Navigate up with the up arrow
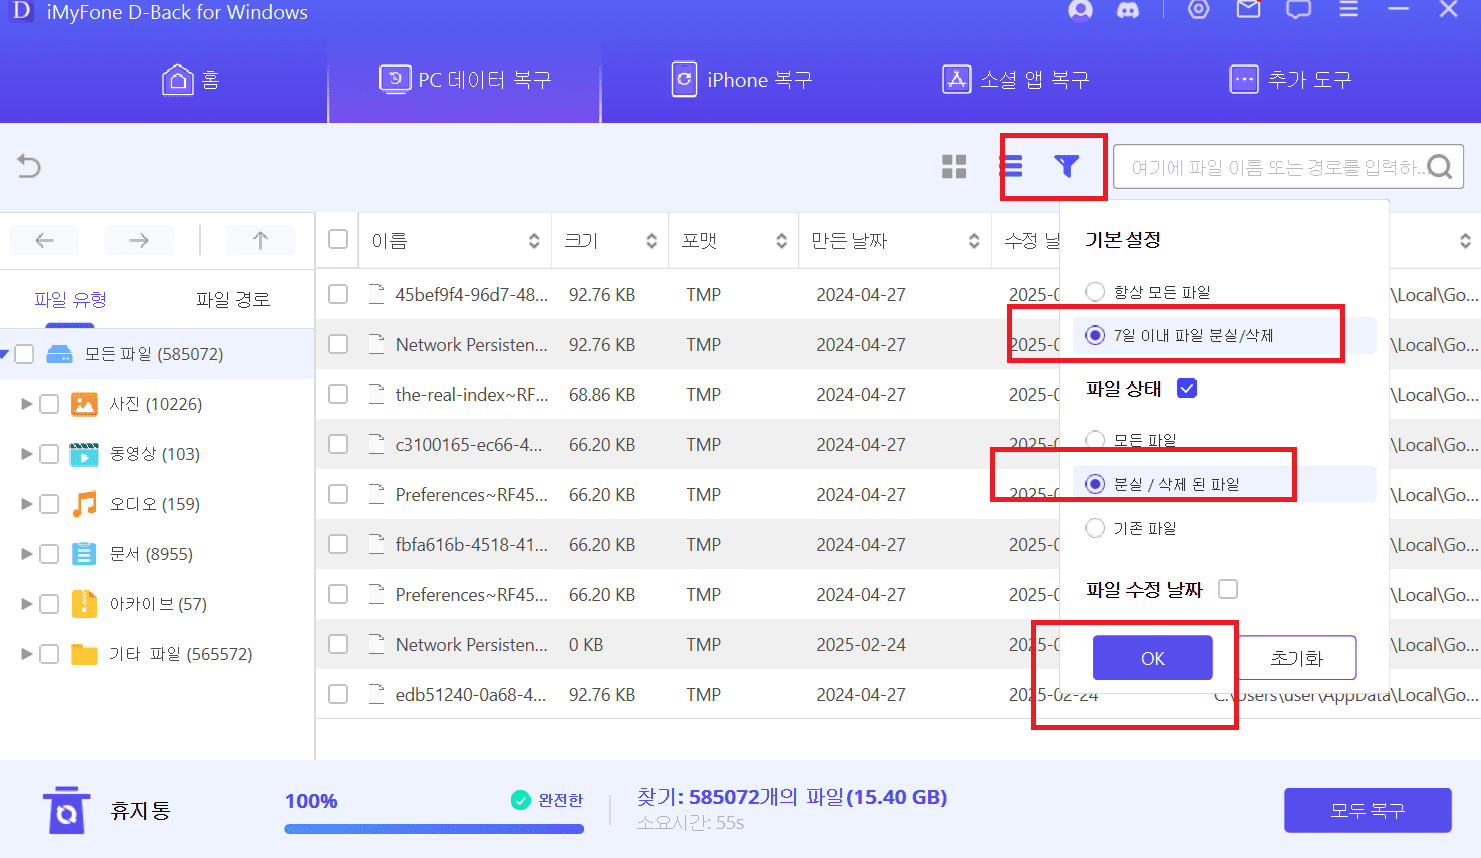This screenshot has height=858, width=1481. coord(260,240)
